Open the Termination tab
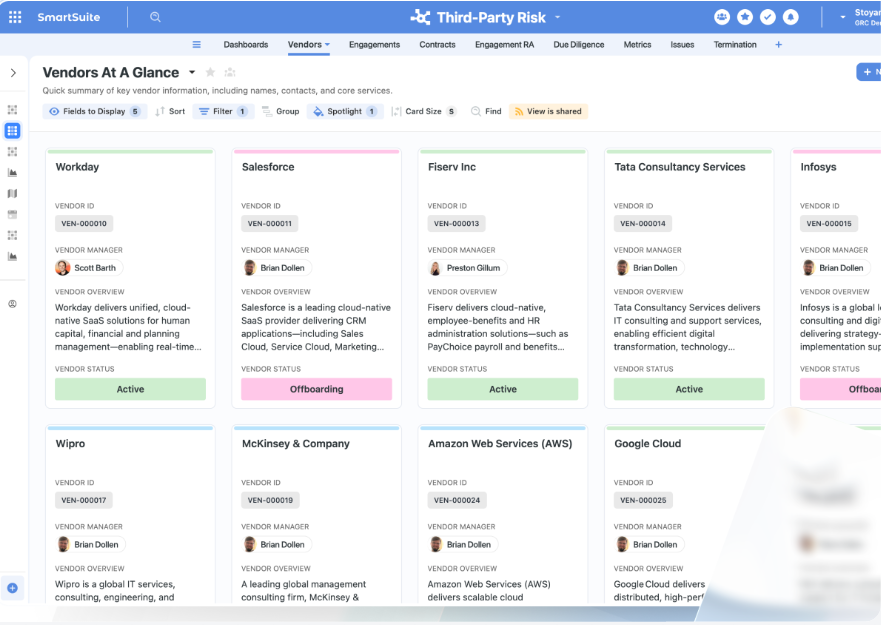The width and height of the screenshot is (881, 625). (x=735, y=44)
